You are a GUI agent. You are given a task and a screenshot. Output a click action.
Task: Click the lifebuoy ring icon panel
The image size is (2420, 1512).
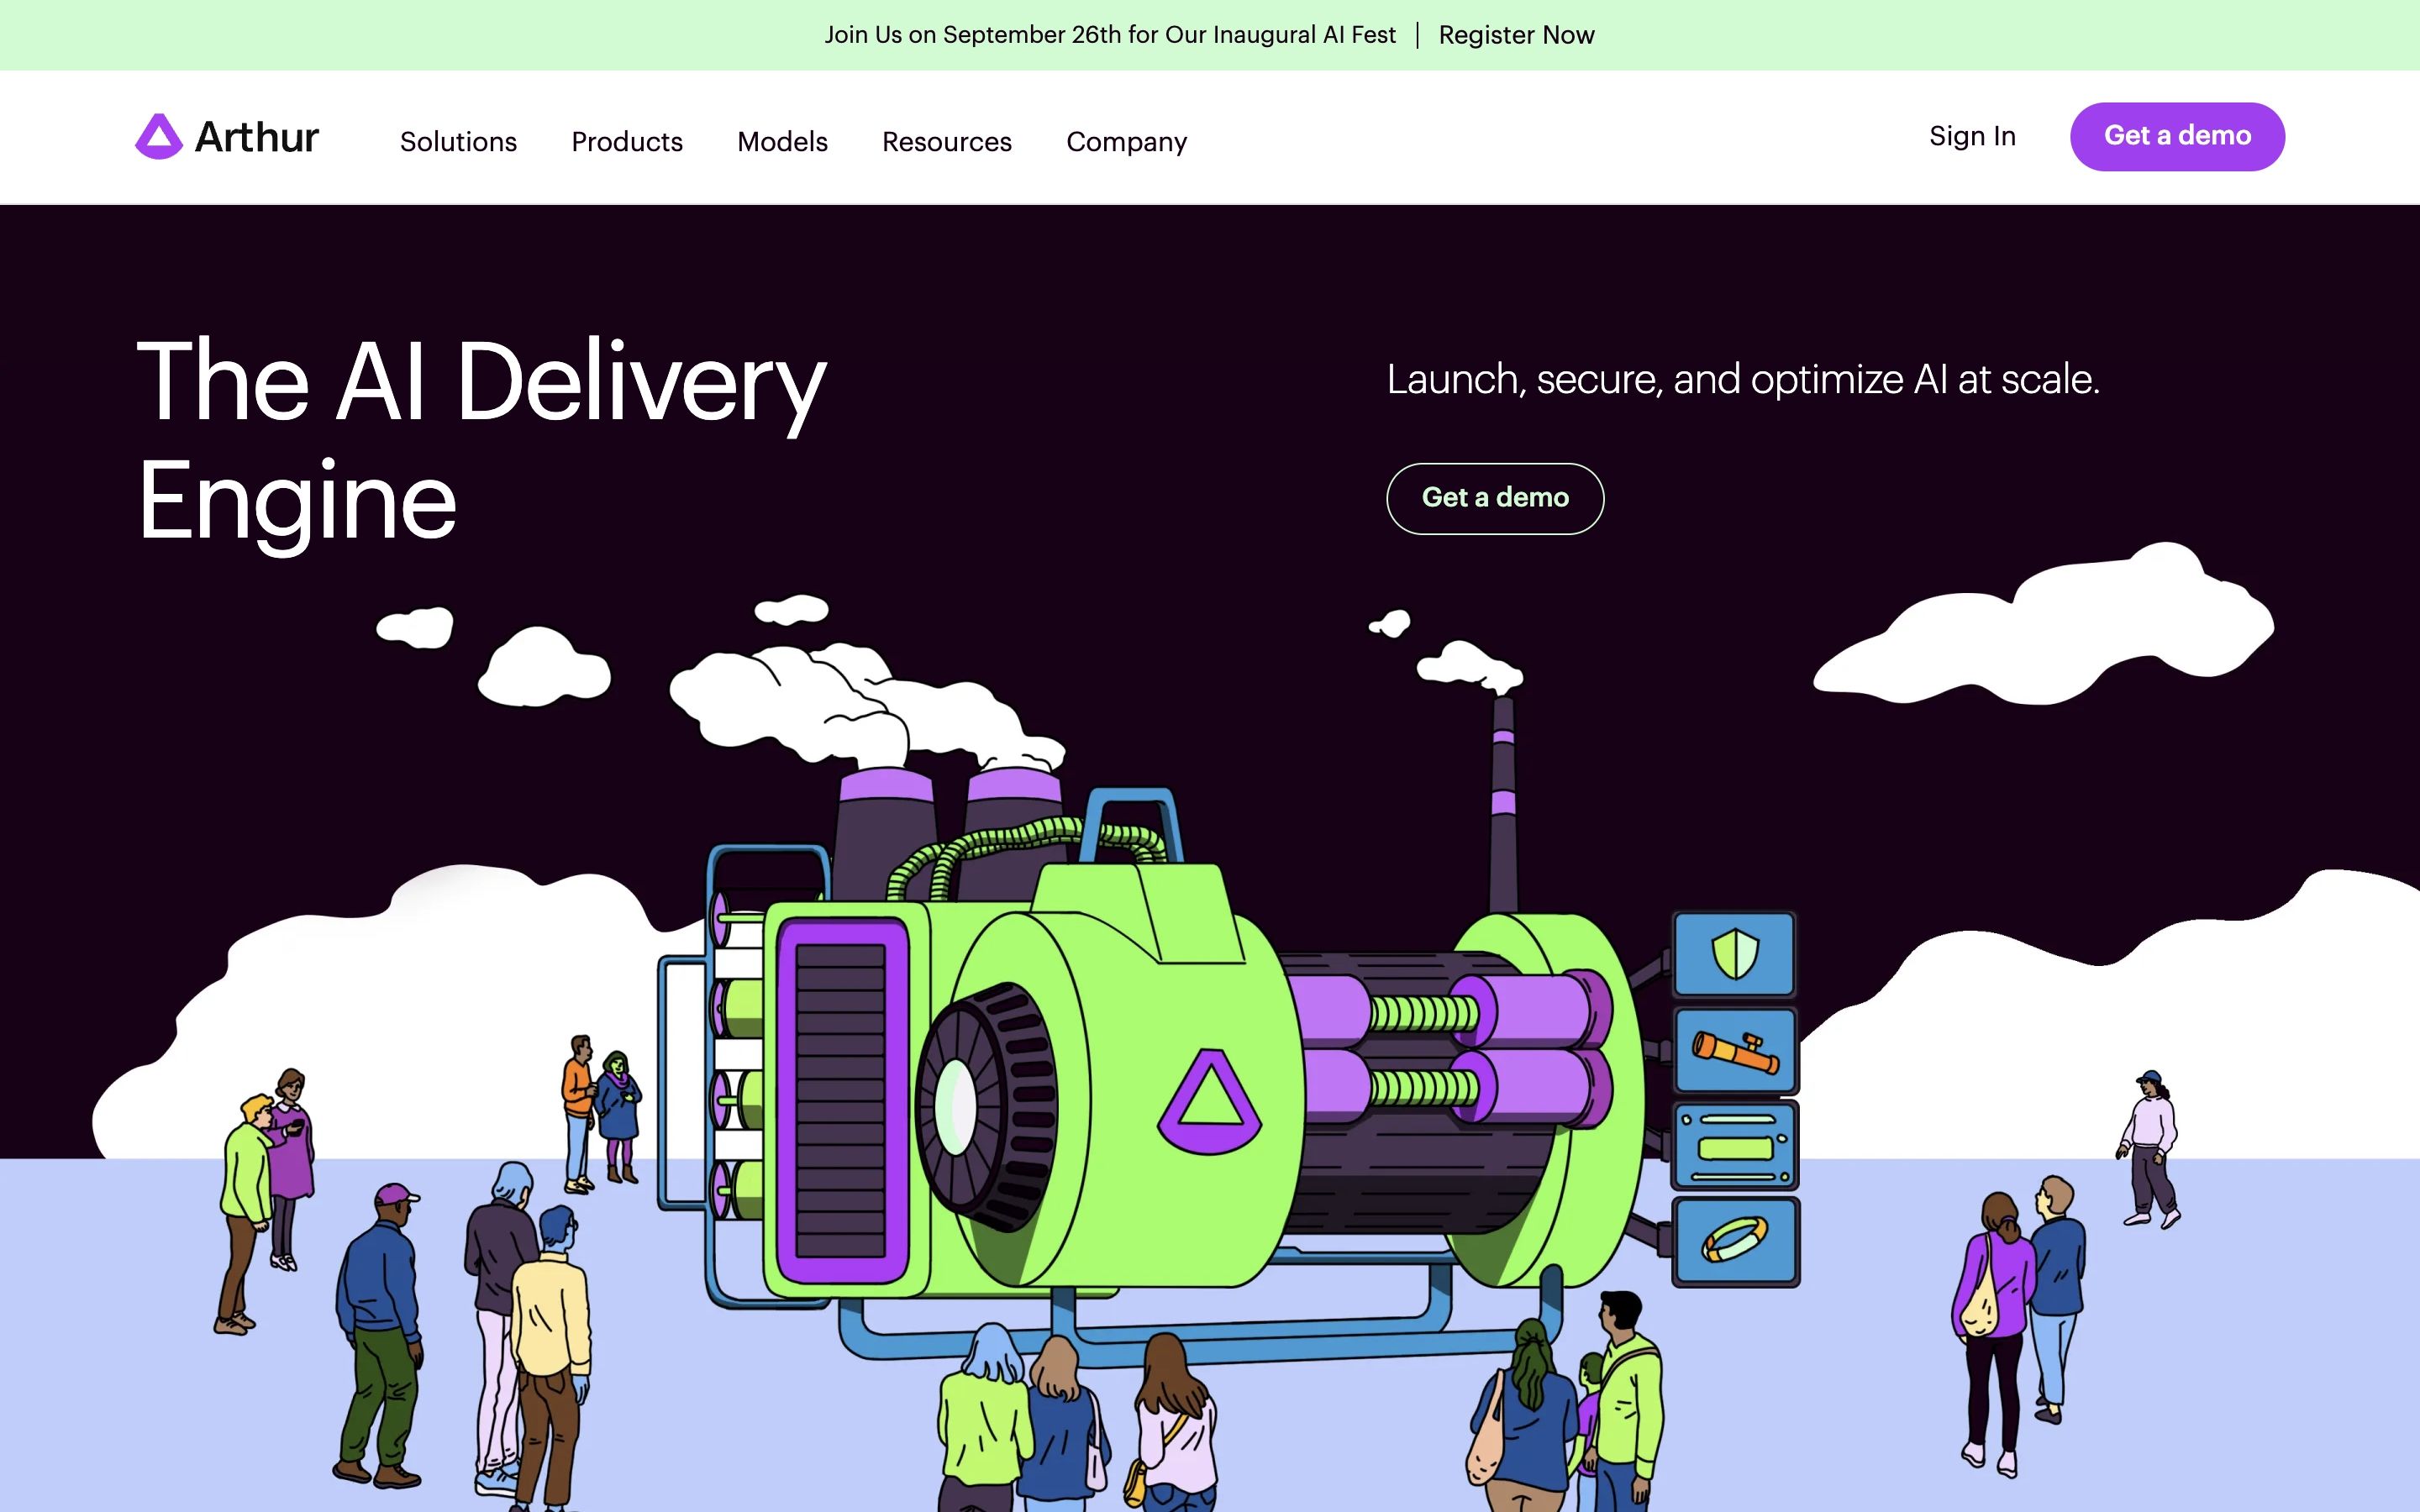pos(1735,1241)
